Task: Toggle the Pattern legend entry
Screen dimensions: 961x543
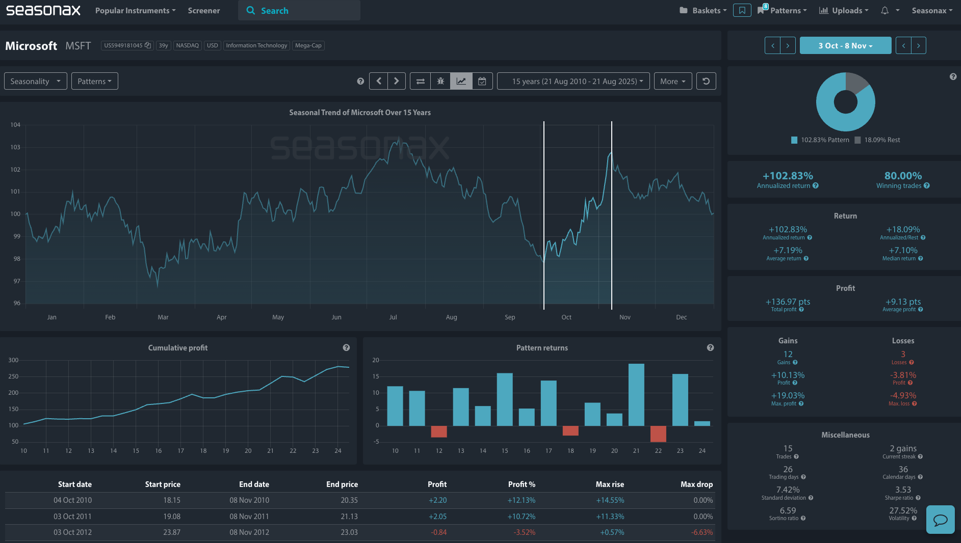Action: (x=820, y=140)
